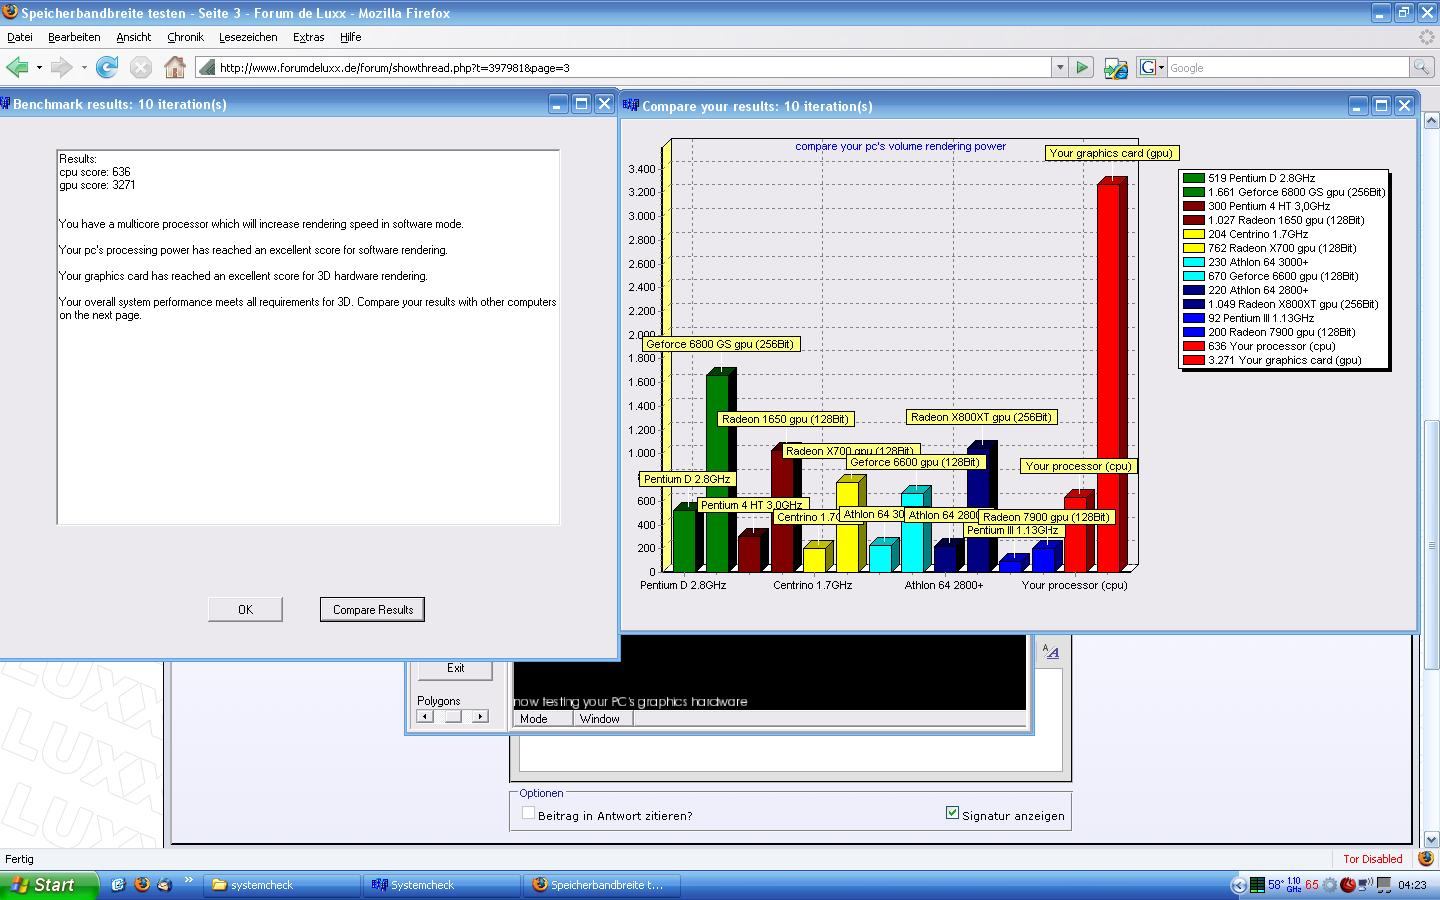Click the Compare Results button
1440x900 pixels.
[372, 609]
